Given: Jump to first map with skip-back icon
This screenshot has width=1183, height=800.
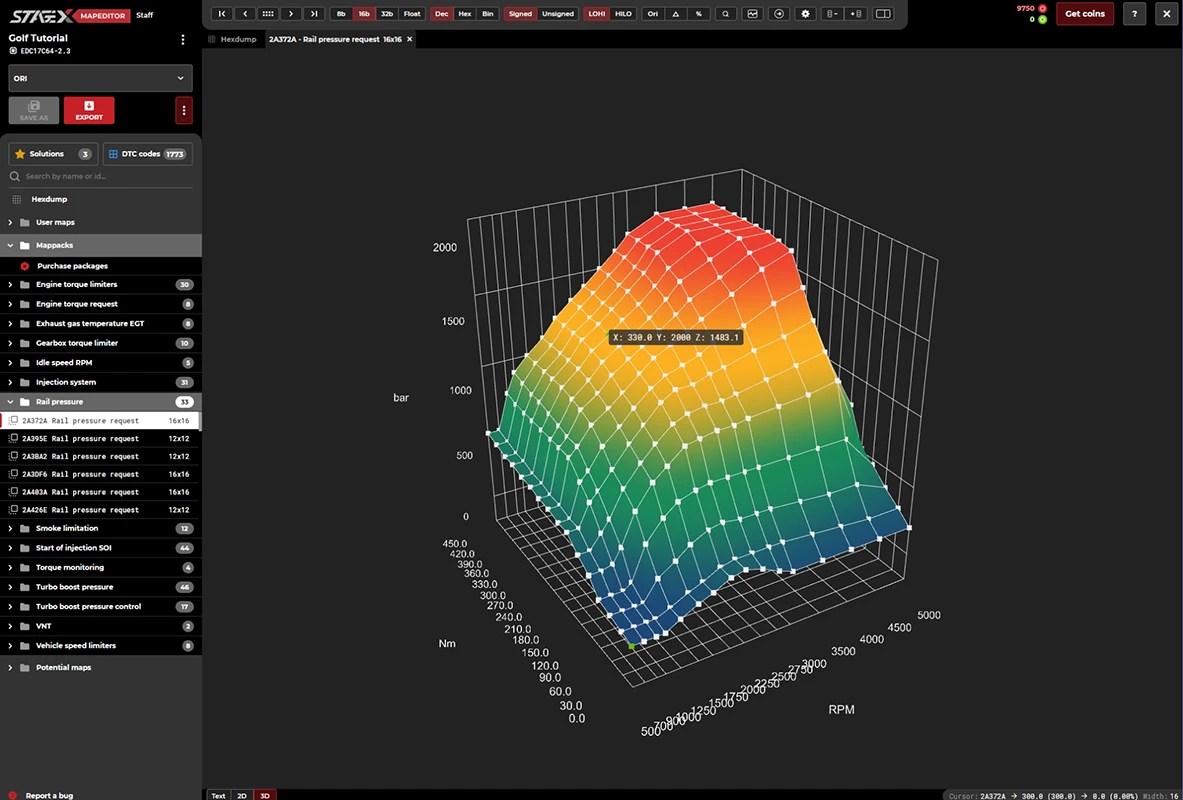Looking at the screenshot, I should pos(222,14).
